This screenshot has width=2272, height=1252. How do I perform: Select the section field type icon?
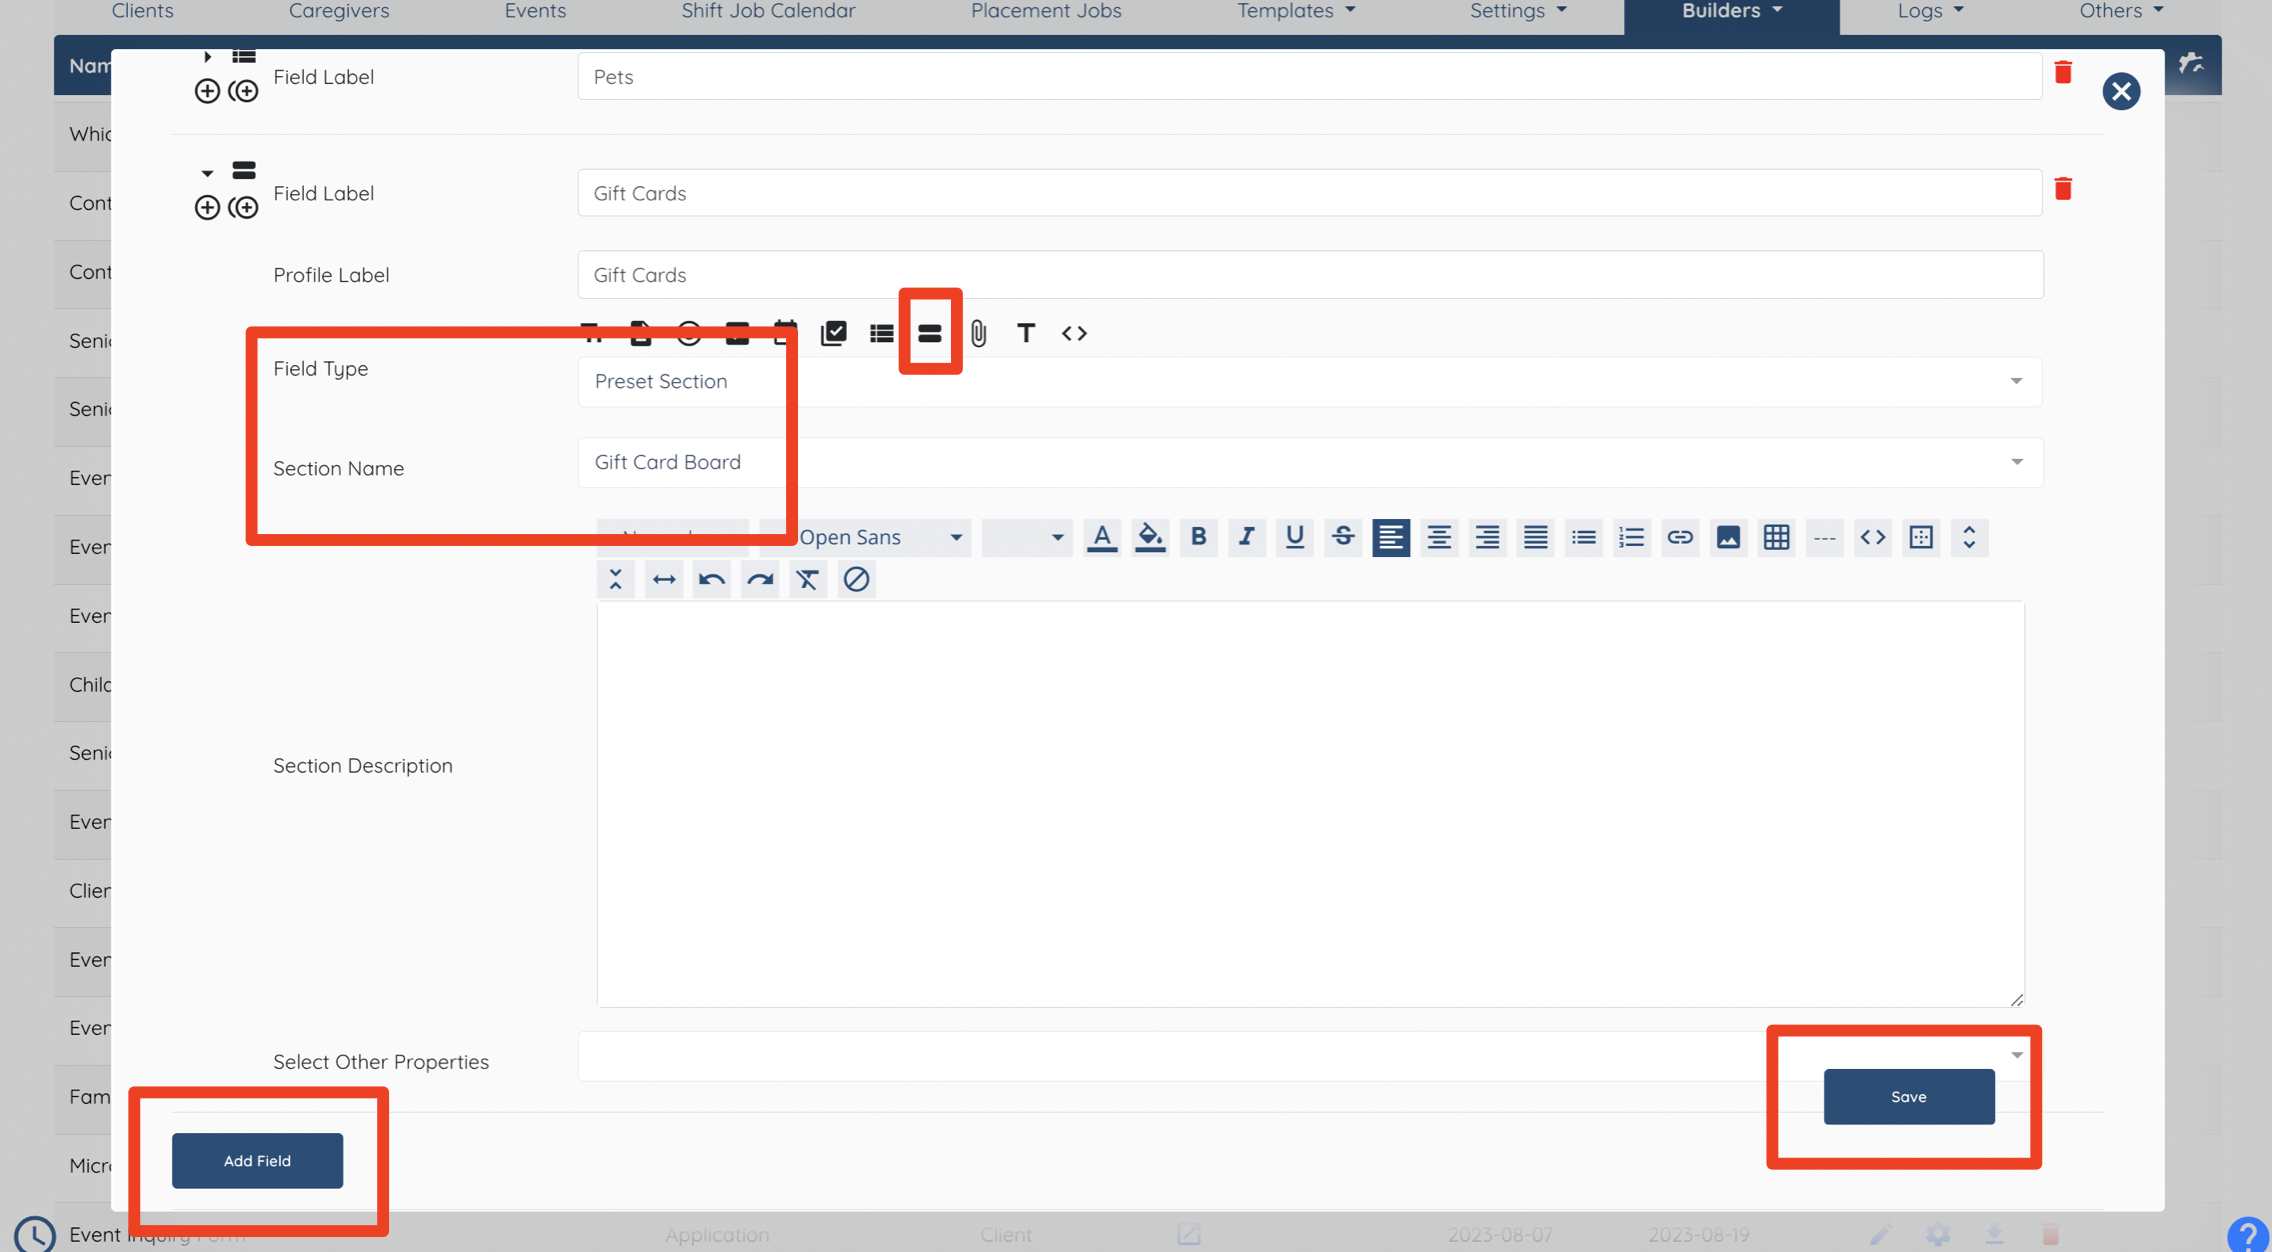coord(930,333)
